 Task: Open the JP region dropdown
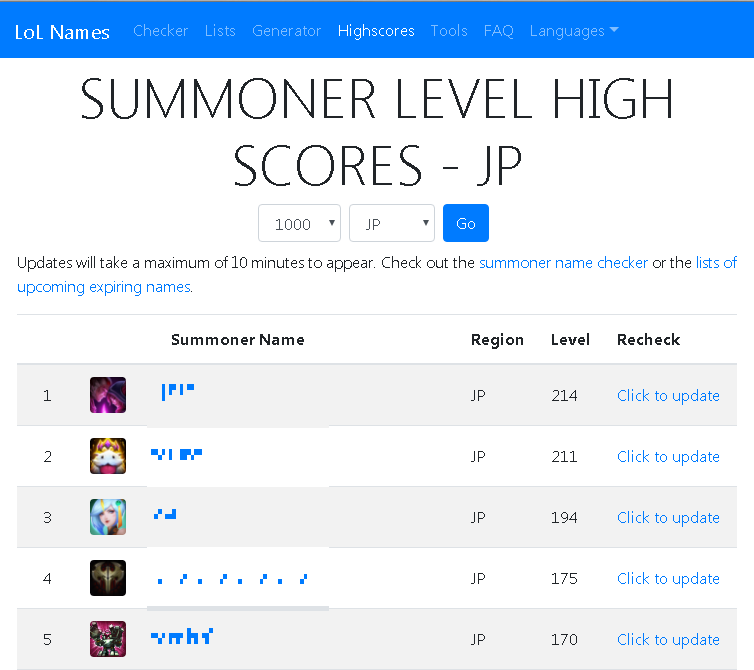point(392,223)
